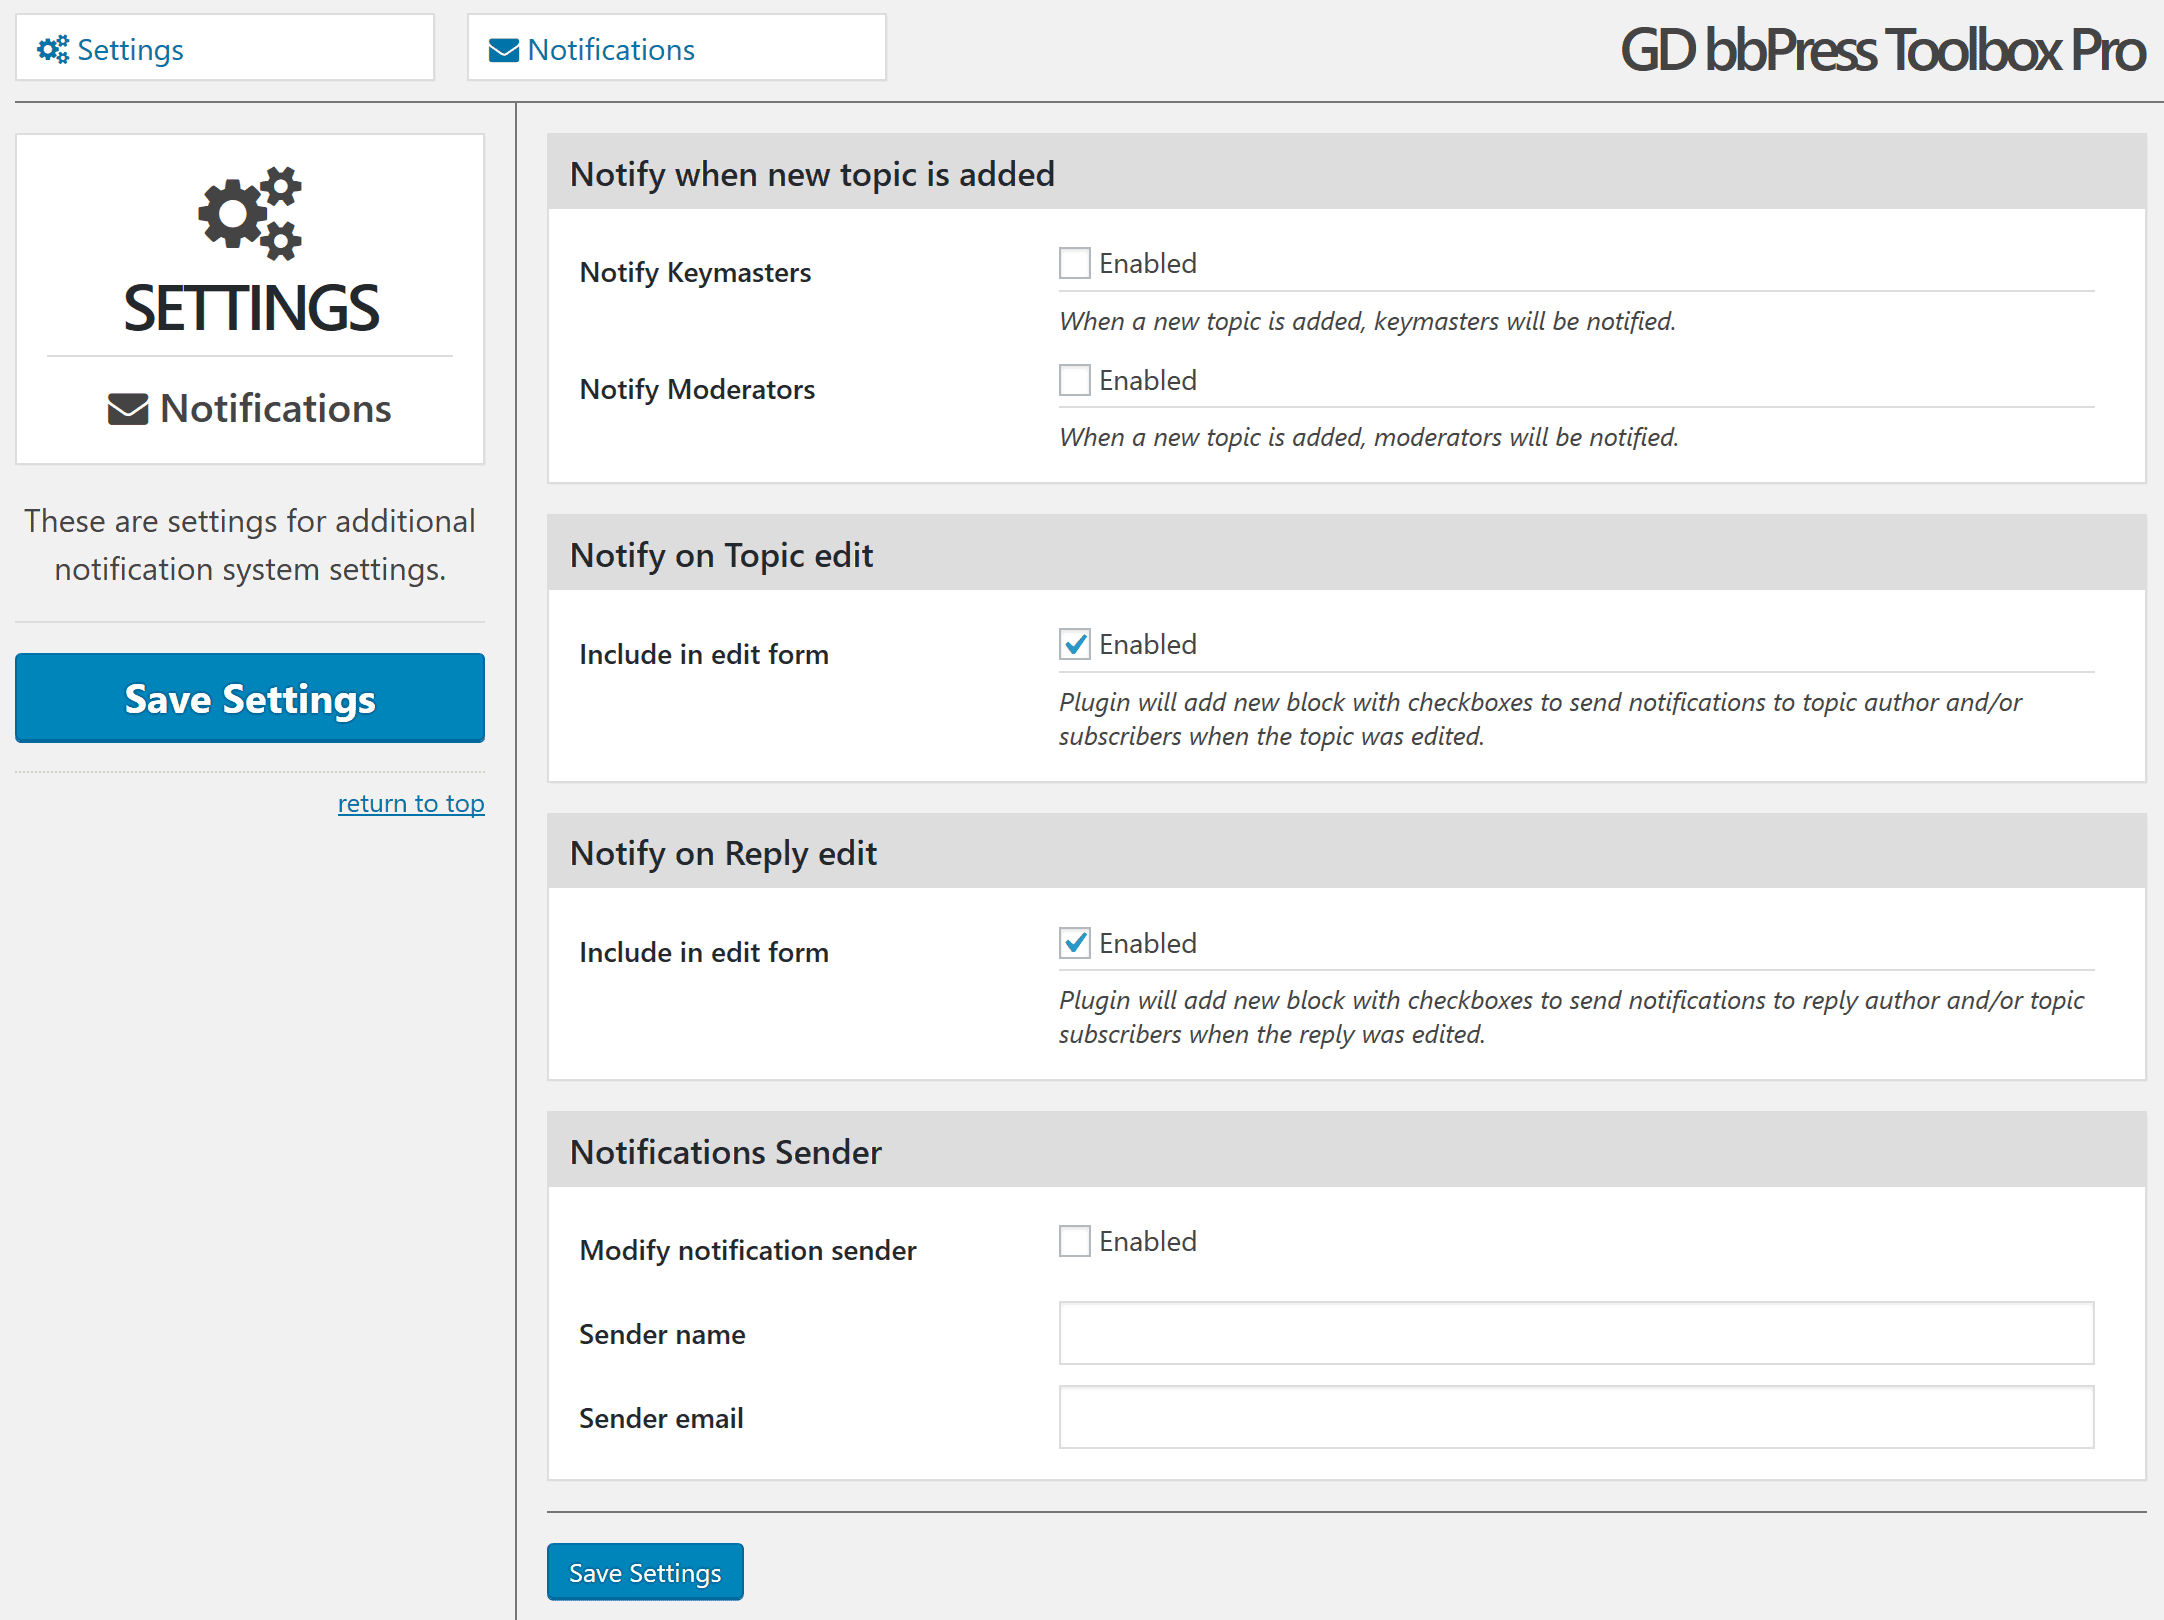
Task: Click the large gears icon above SETTINGS
Action: coord(250,213)
